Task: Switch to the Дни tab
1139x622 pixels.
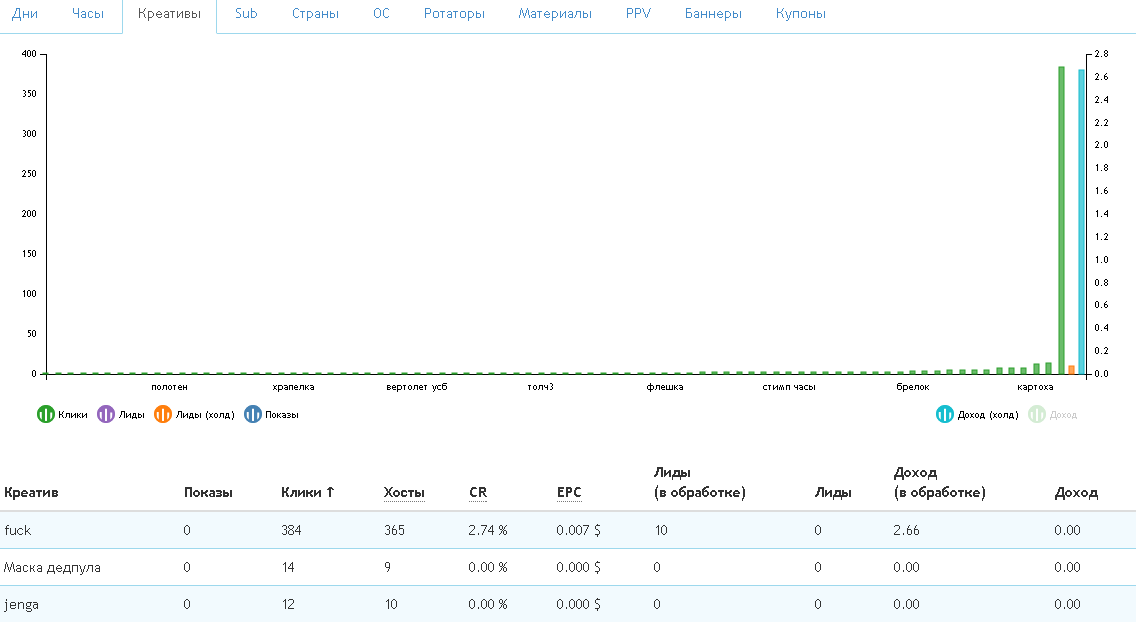Action: [25, 14]
